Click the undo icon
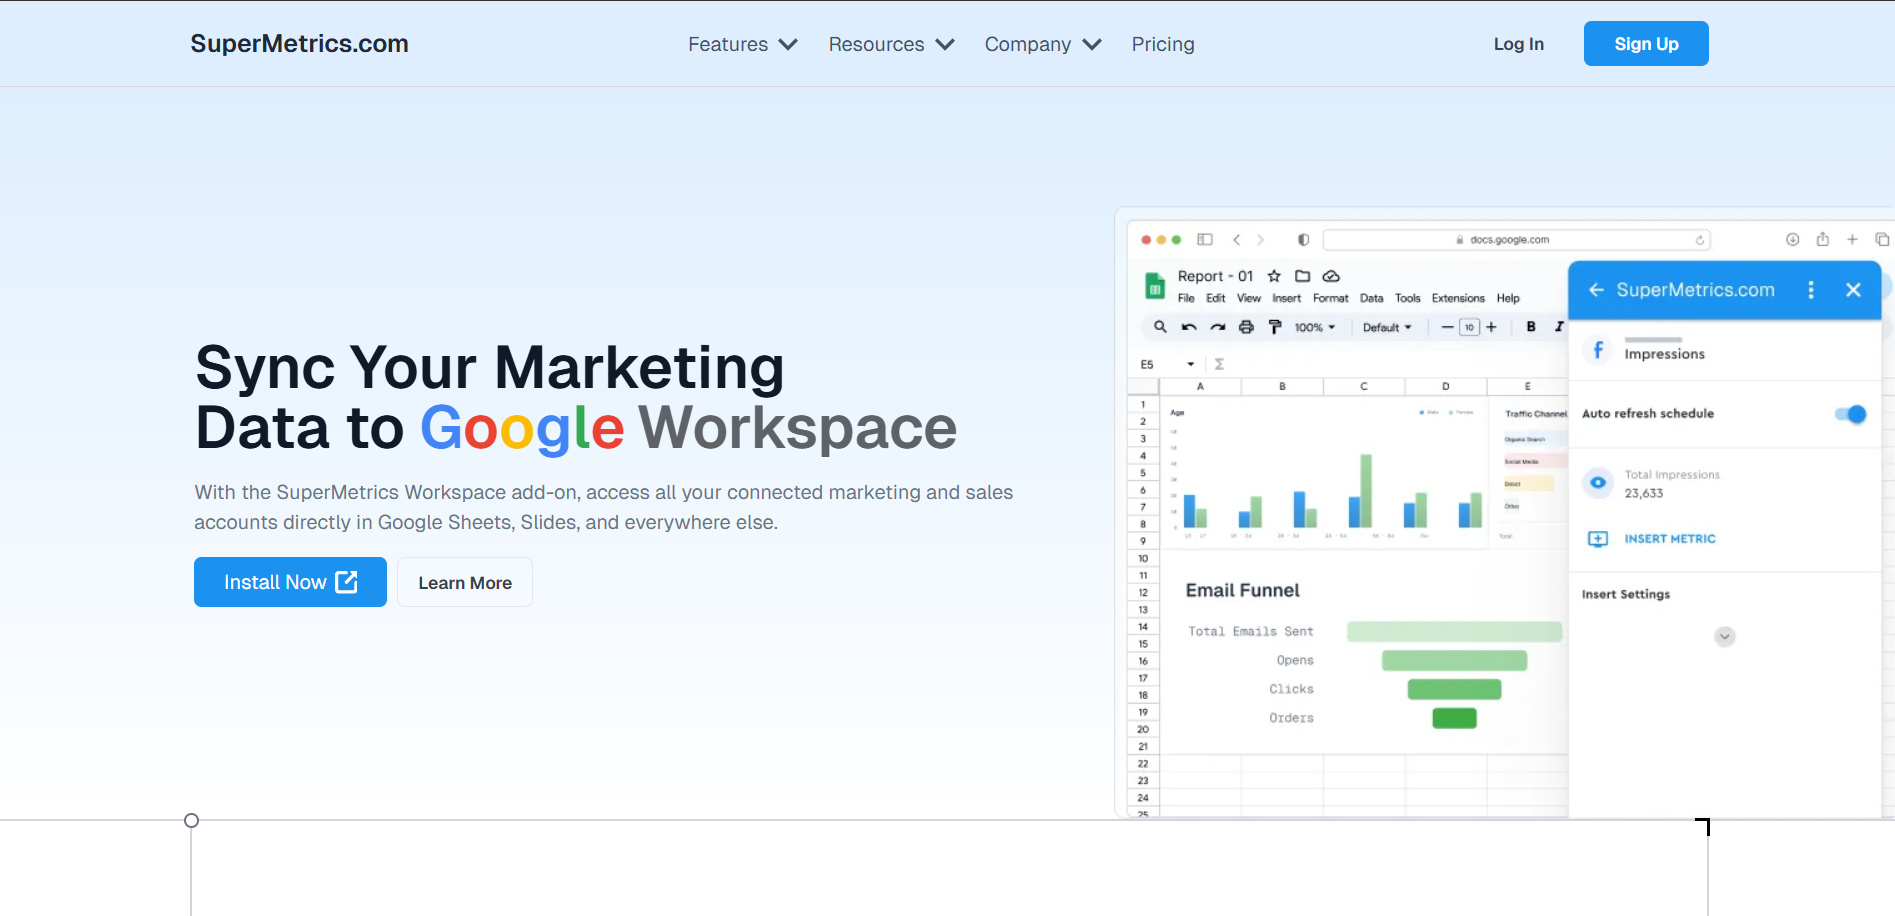 pyautogui.click(x=1190, y=327)
